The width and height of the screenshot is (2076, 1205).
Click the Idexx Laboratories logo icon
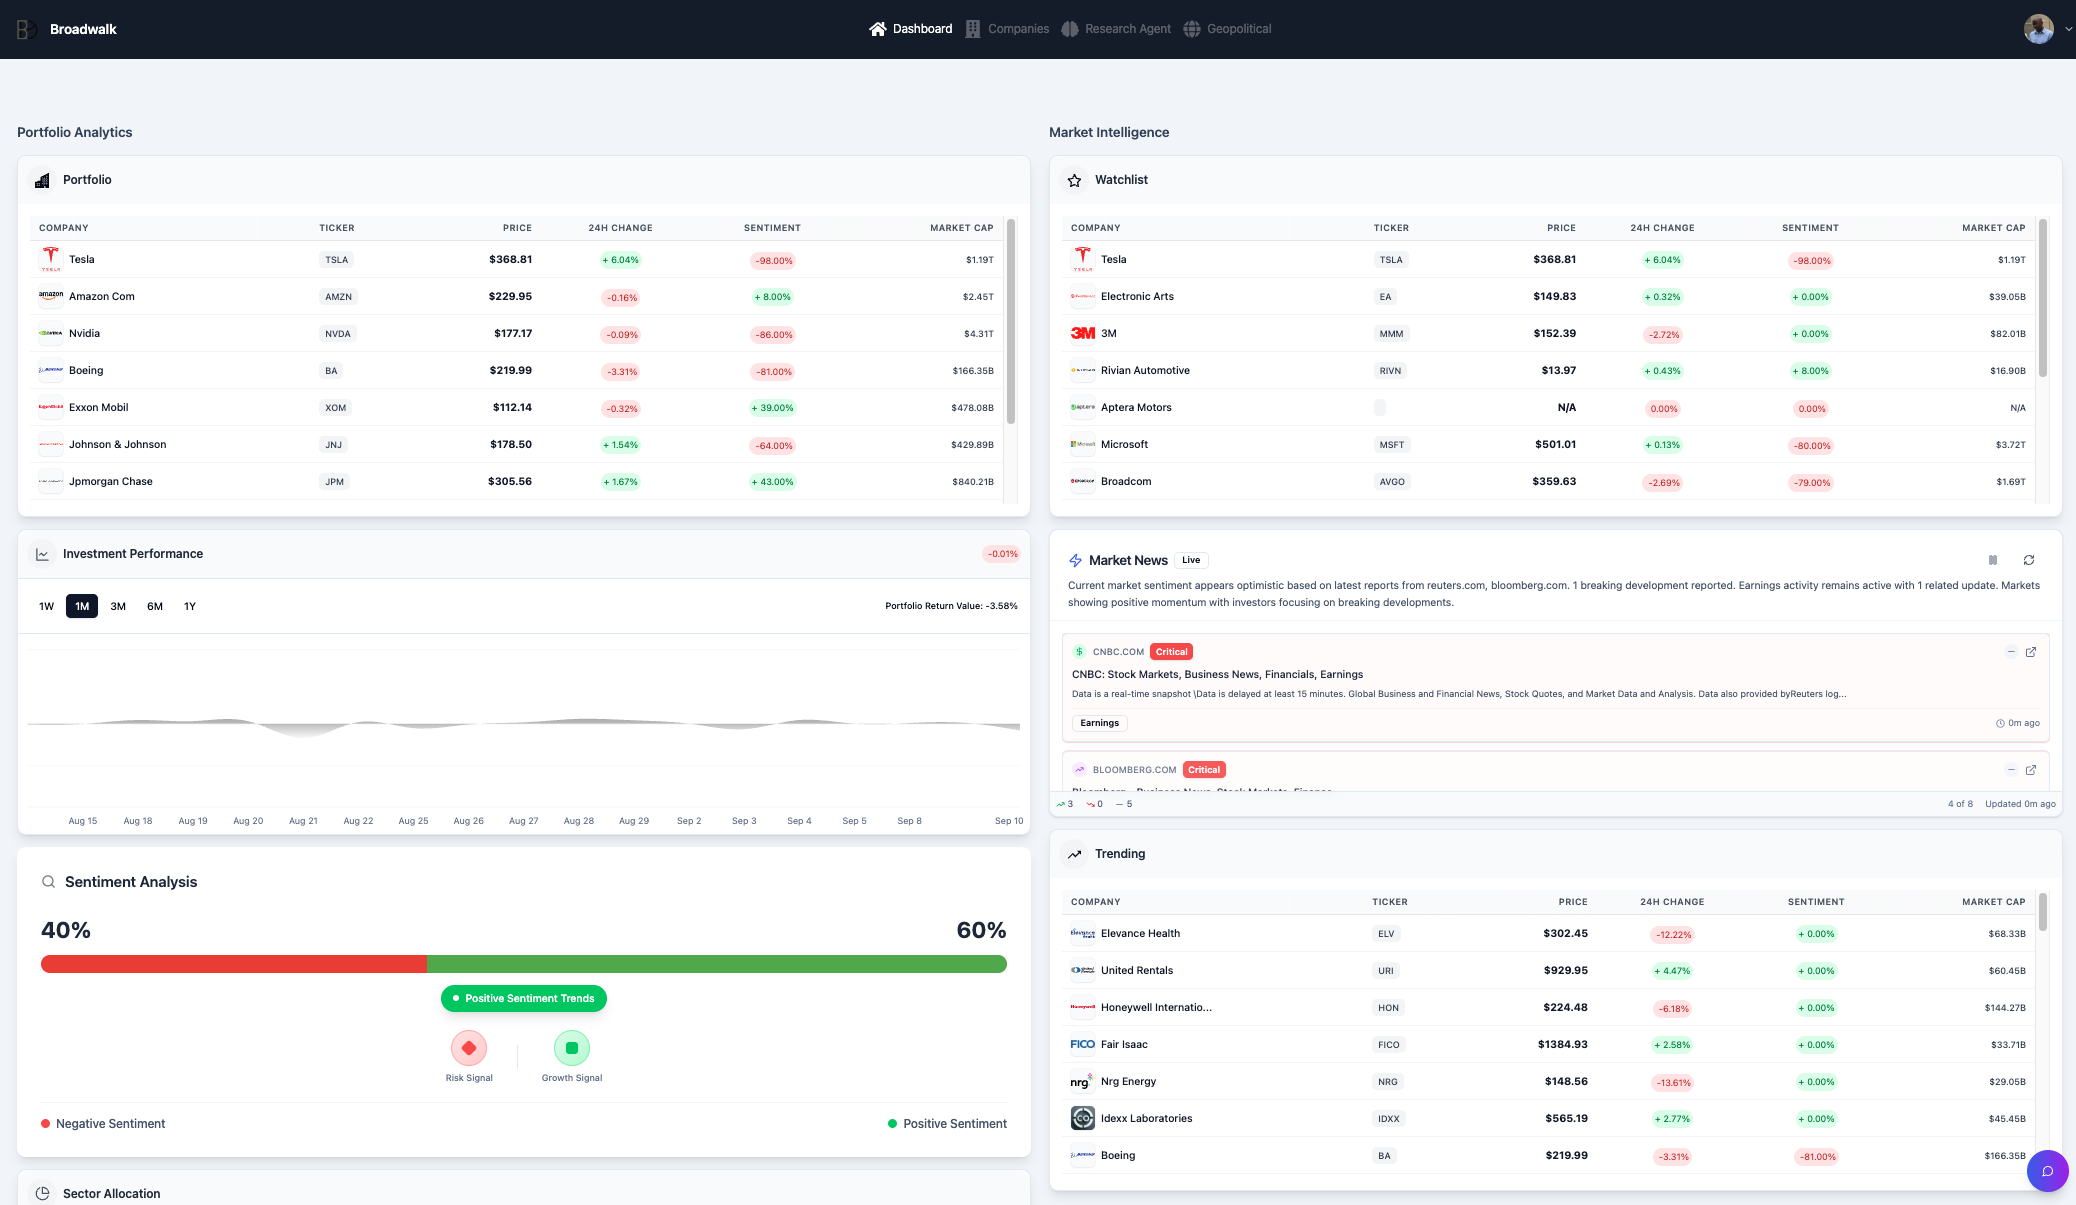tap(1083, 1118)
